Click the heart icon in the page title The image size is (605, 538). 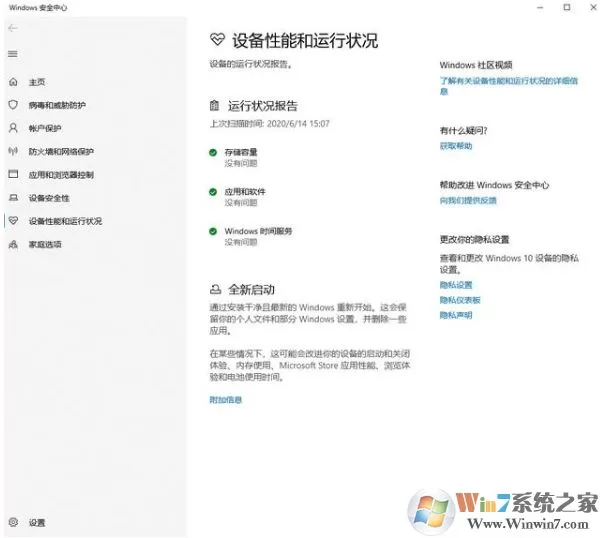tap(217, 39)
